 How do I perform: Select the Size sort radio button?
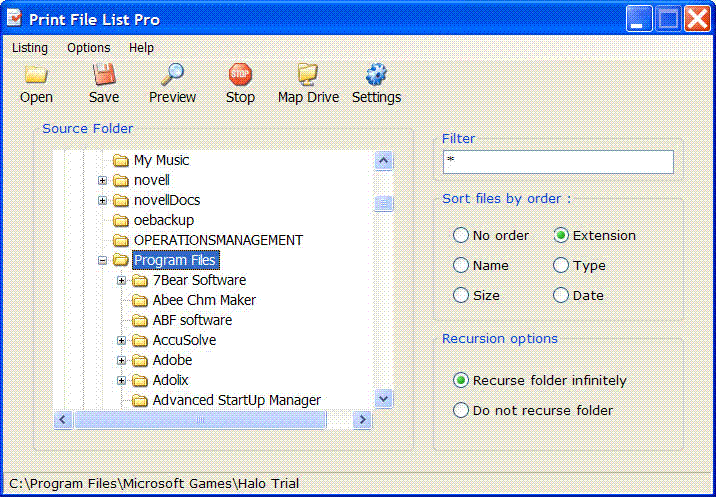point(461,295)
